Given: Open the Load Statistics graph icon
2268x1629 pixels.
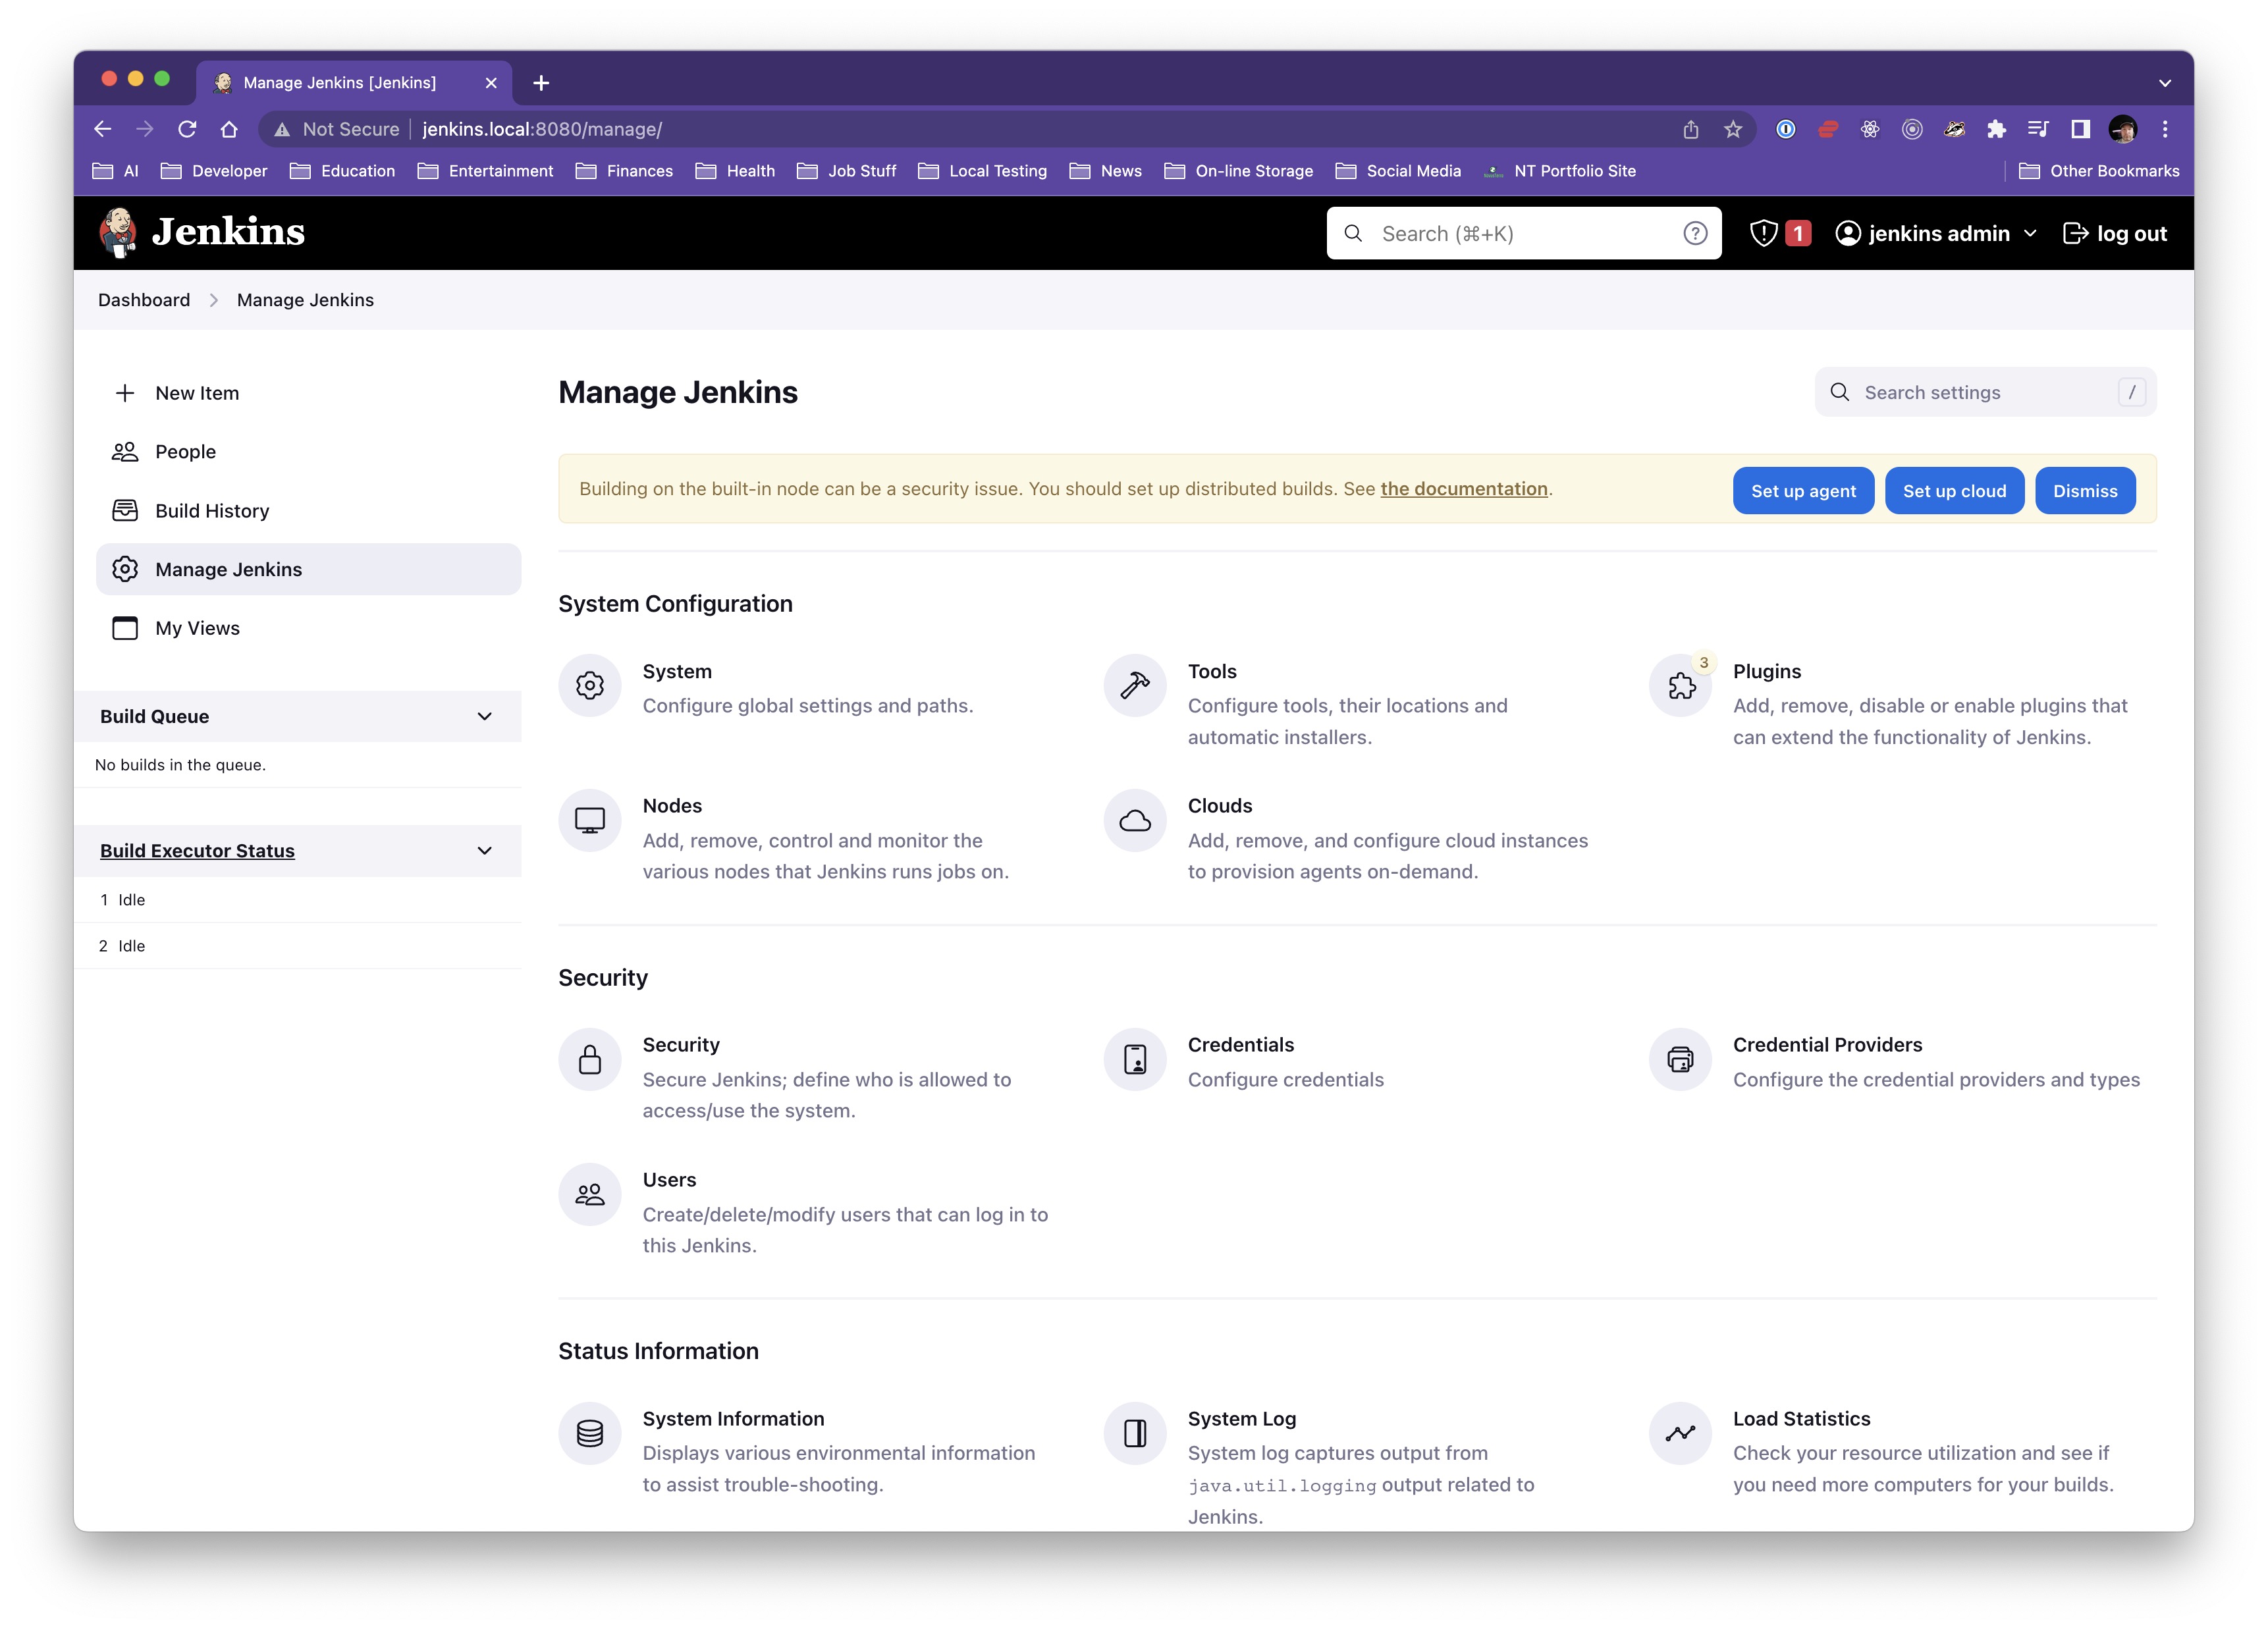Looking at the screenshot, I should click(x=1680, y=1433).
